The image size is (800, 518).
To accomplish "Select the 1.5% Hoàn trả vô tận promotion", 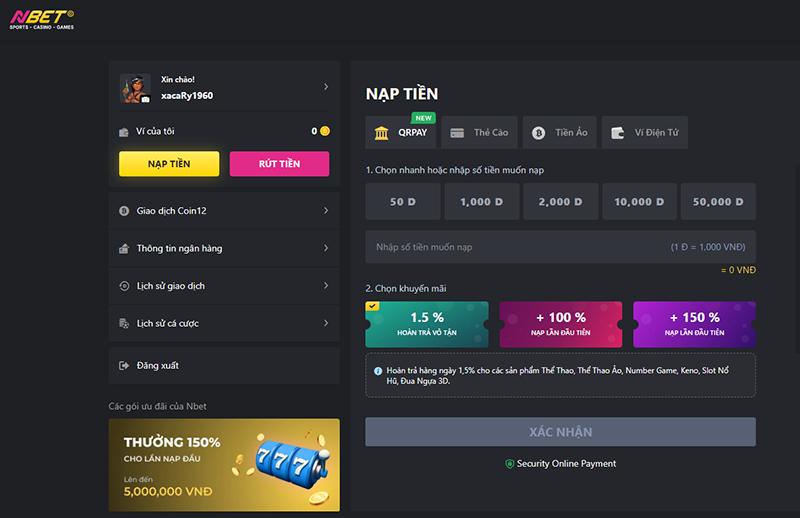I will 427,324.
